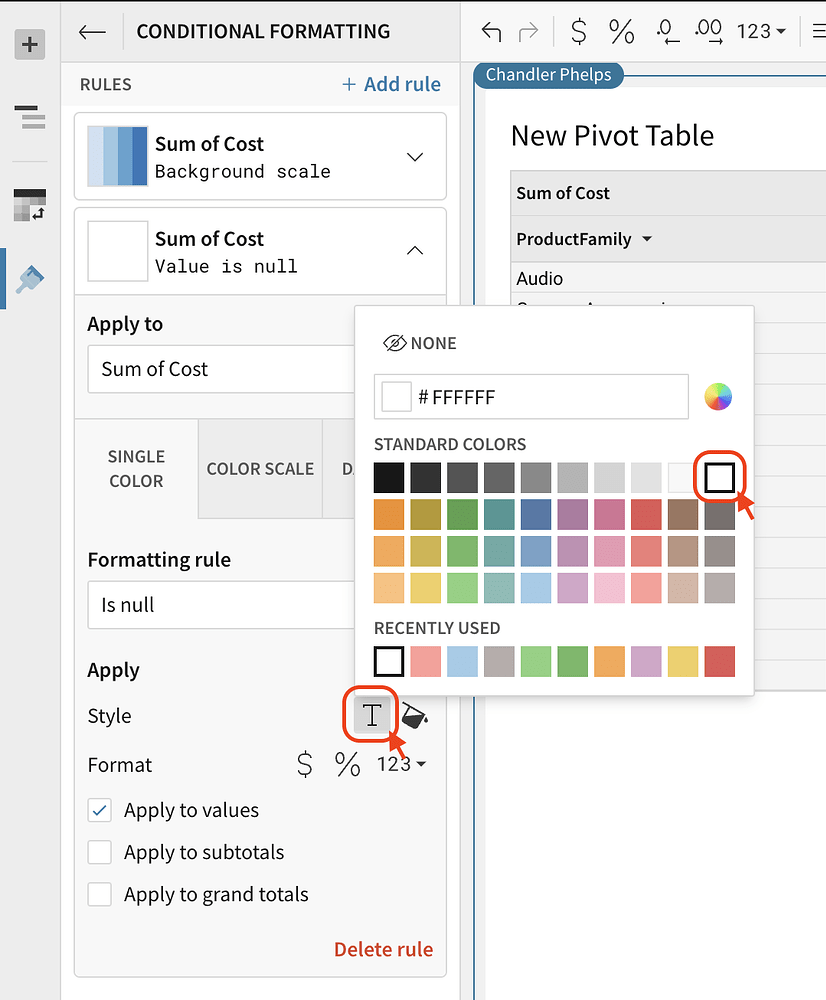The width and height of the screenshot is (826, 1000).
Task: Select the Single Color tab
Action: pyautogui.click(x=136, y=468)
